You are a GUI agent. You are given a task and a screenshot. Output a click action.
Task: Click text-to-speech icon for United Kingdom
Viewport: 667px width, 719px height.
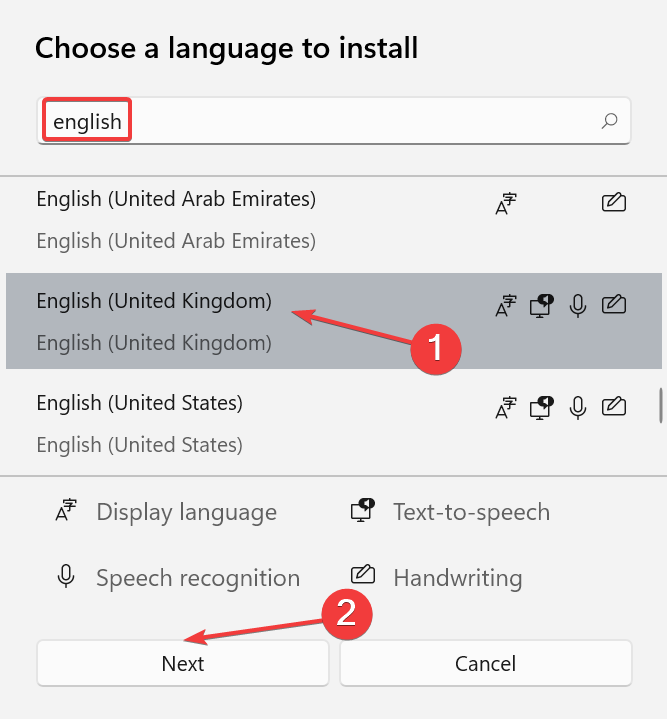(x=542, y=305)
